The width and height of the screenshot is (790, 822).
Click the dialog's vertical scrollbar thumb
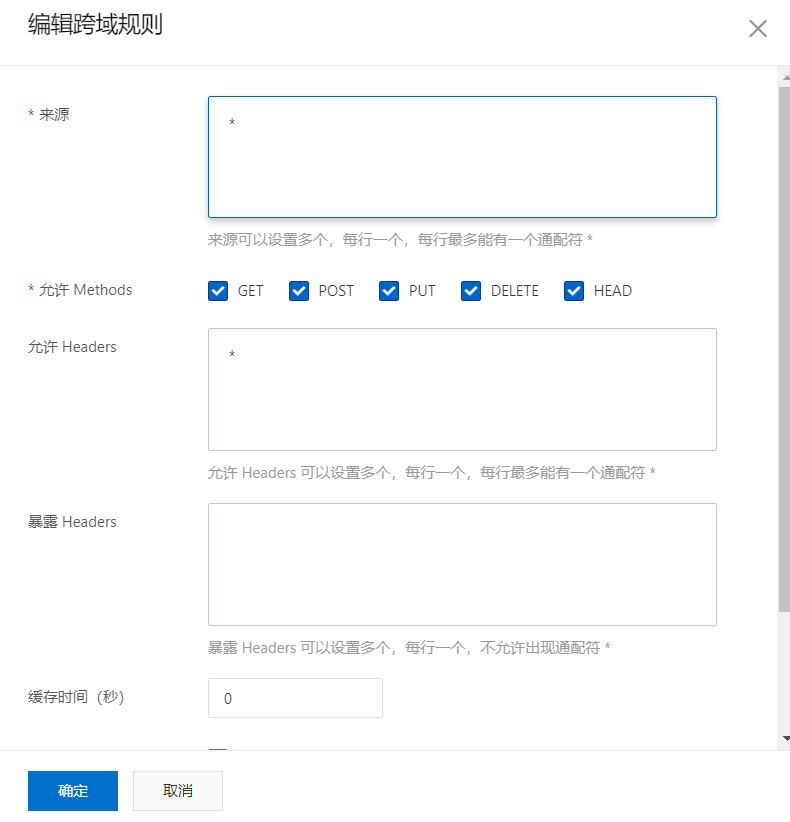coord(784,350)
